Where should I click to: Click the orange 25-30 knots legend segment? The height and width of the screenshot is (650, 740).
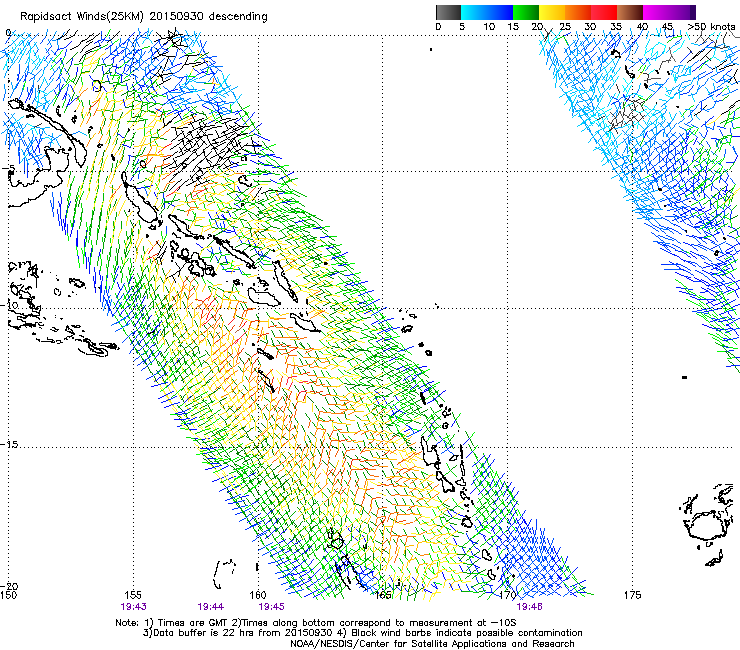point(578,12)
